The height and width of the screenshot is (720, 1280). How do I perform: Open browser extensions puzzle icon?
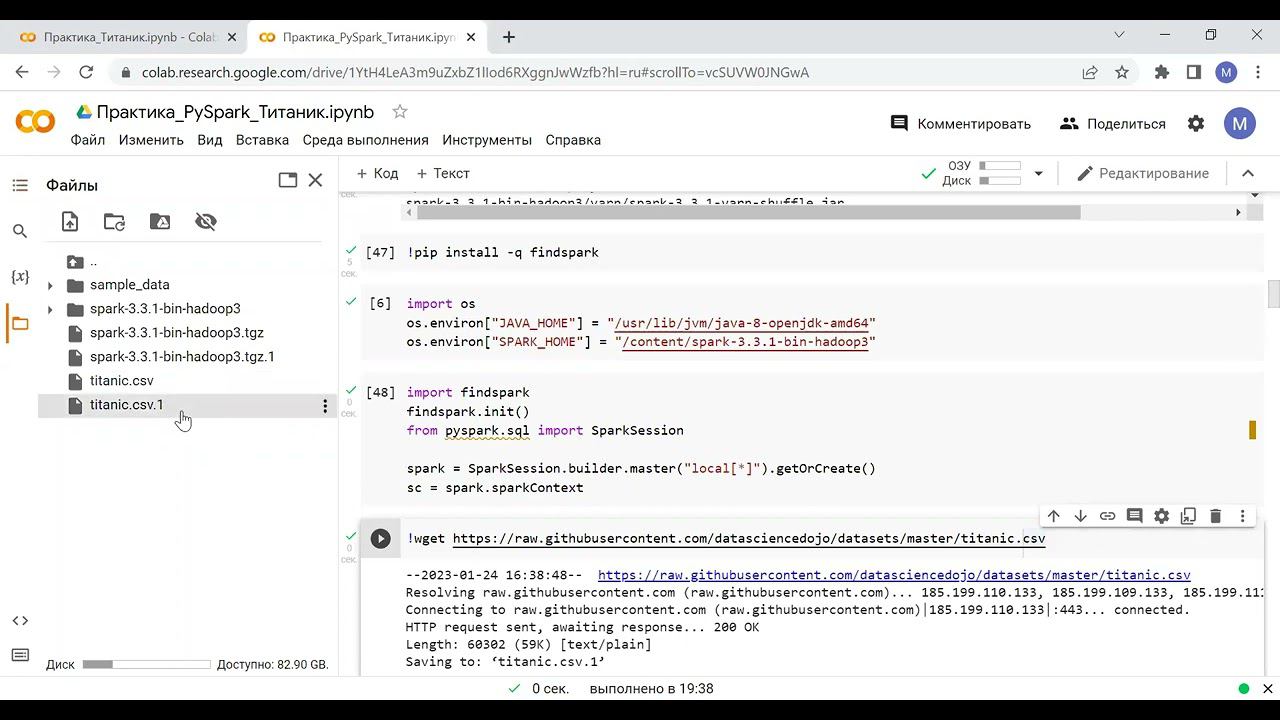[1162, 73]
